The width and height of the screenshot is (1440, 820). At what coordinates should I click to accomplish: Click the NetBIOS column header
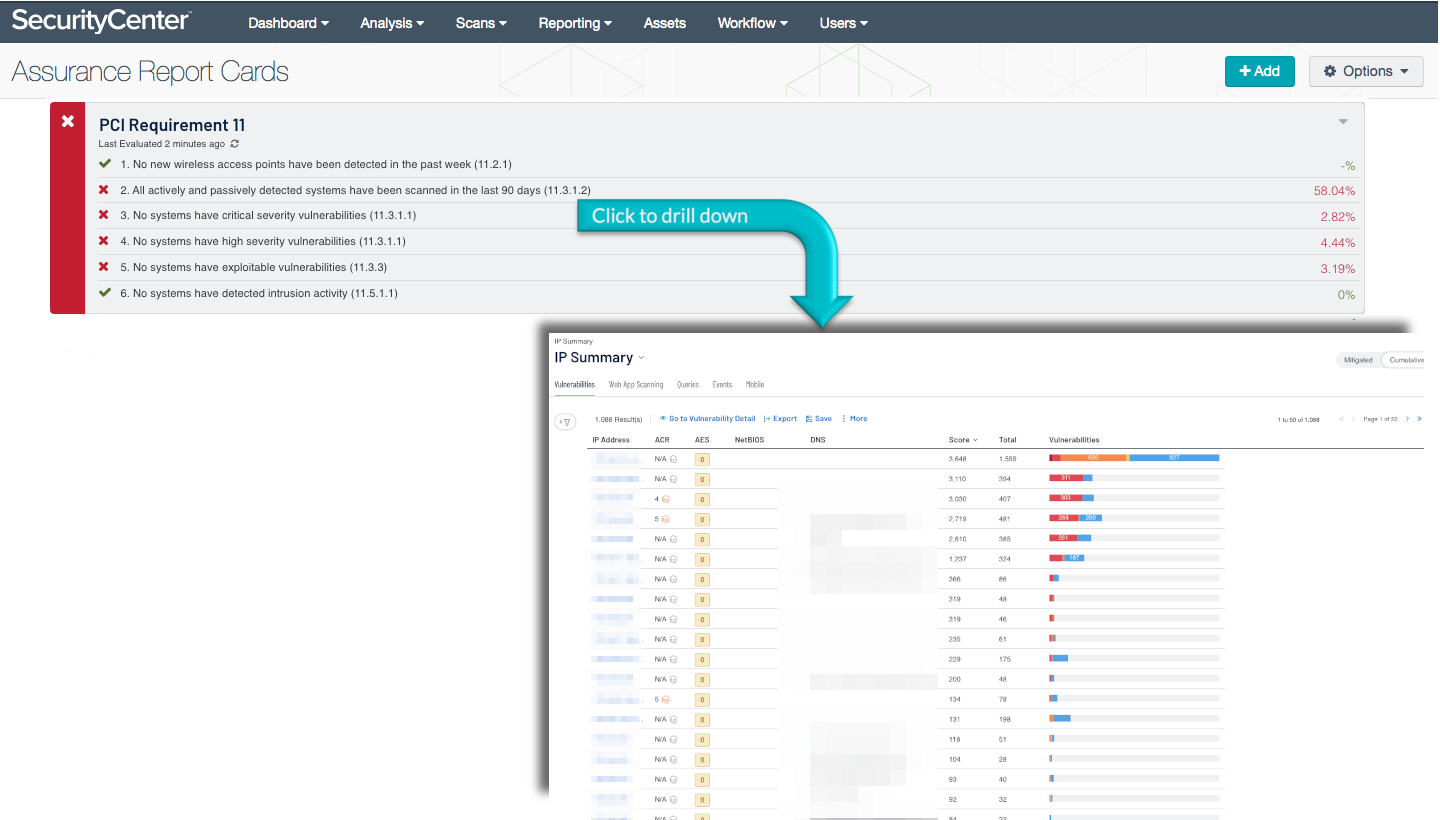click(x=749, y=440)
